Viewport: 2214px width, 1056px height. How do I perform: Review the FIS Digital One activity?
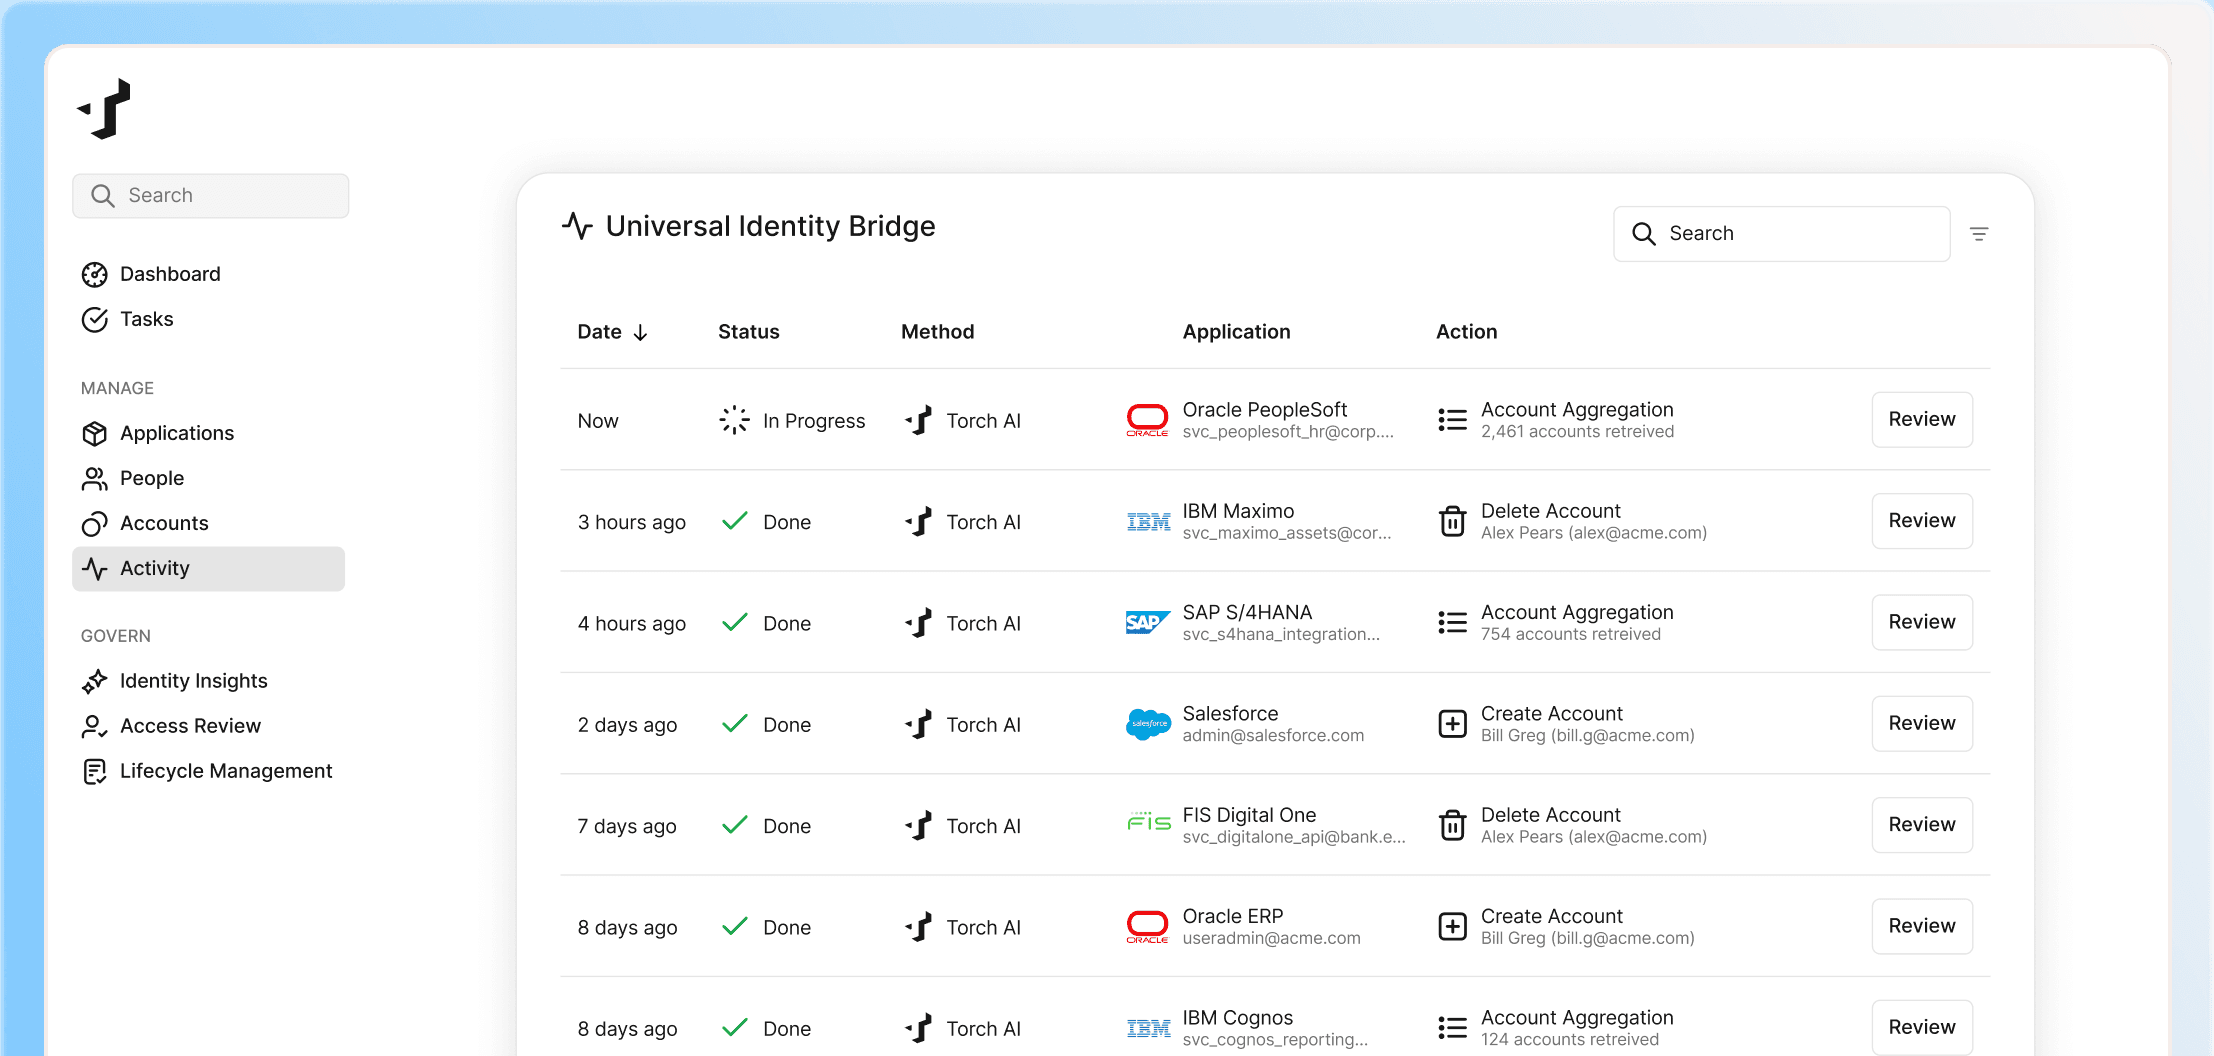tap(1921, 824)
